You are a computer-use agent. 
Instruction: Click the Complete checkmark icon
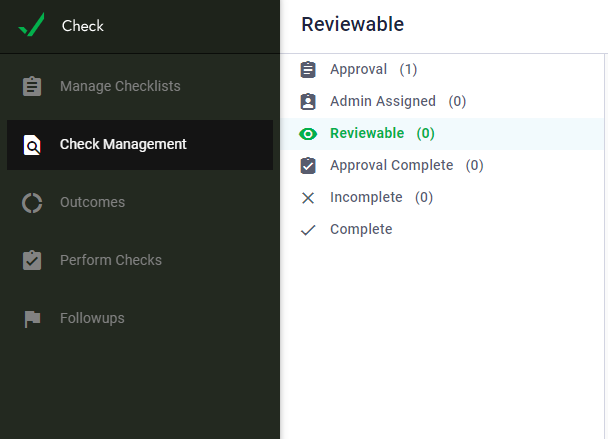308,230
